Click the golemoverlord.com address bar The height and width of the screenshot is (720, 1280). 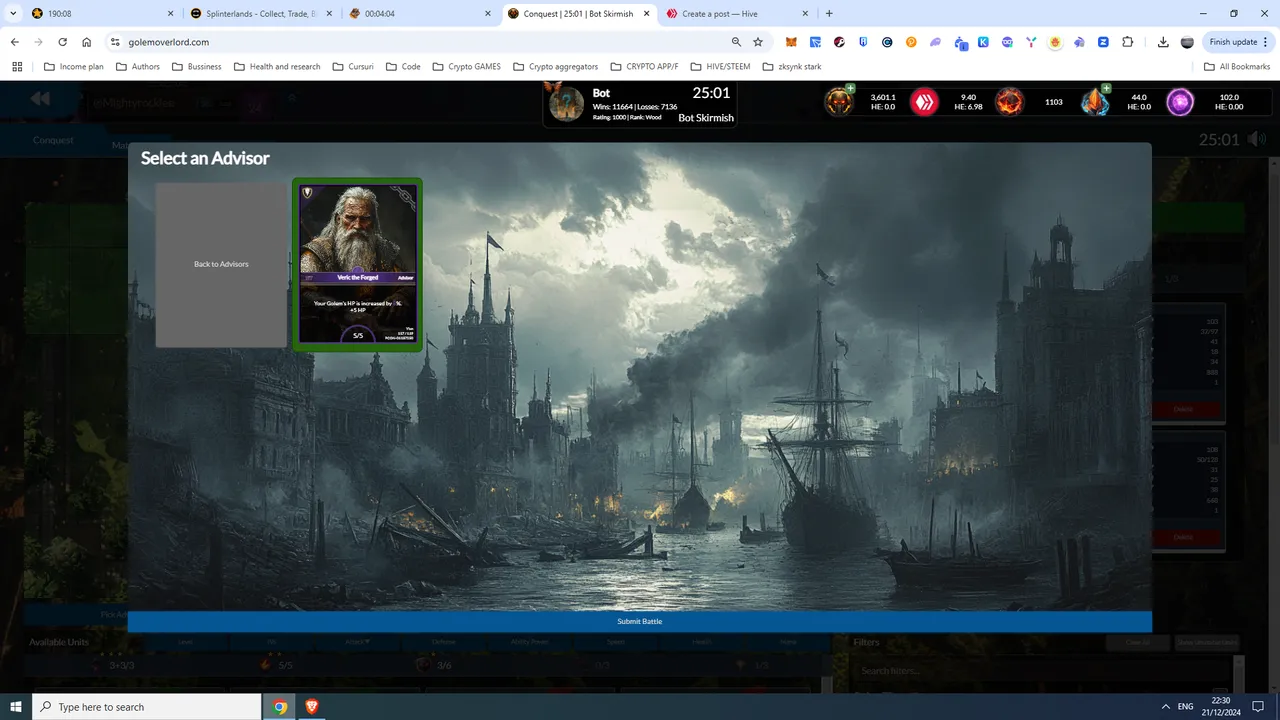(x=420, y=42)
